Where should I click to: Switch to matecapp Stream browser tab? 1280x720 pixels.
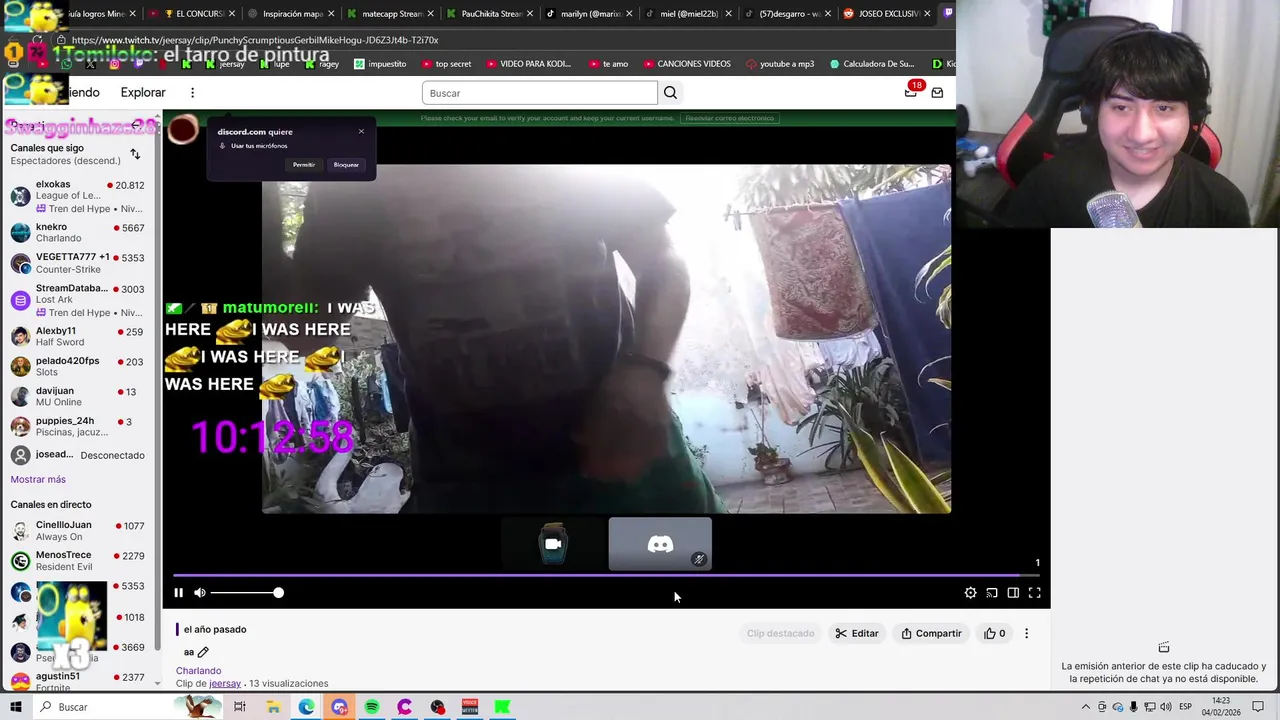pos(390,14)
